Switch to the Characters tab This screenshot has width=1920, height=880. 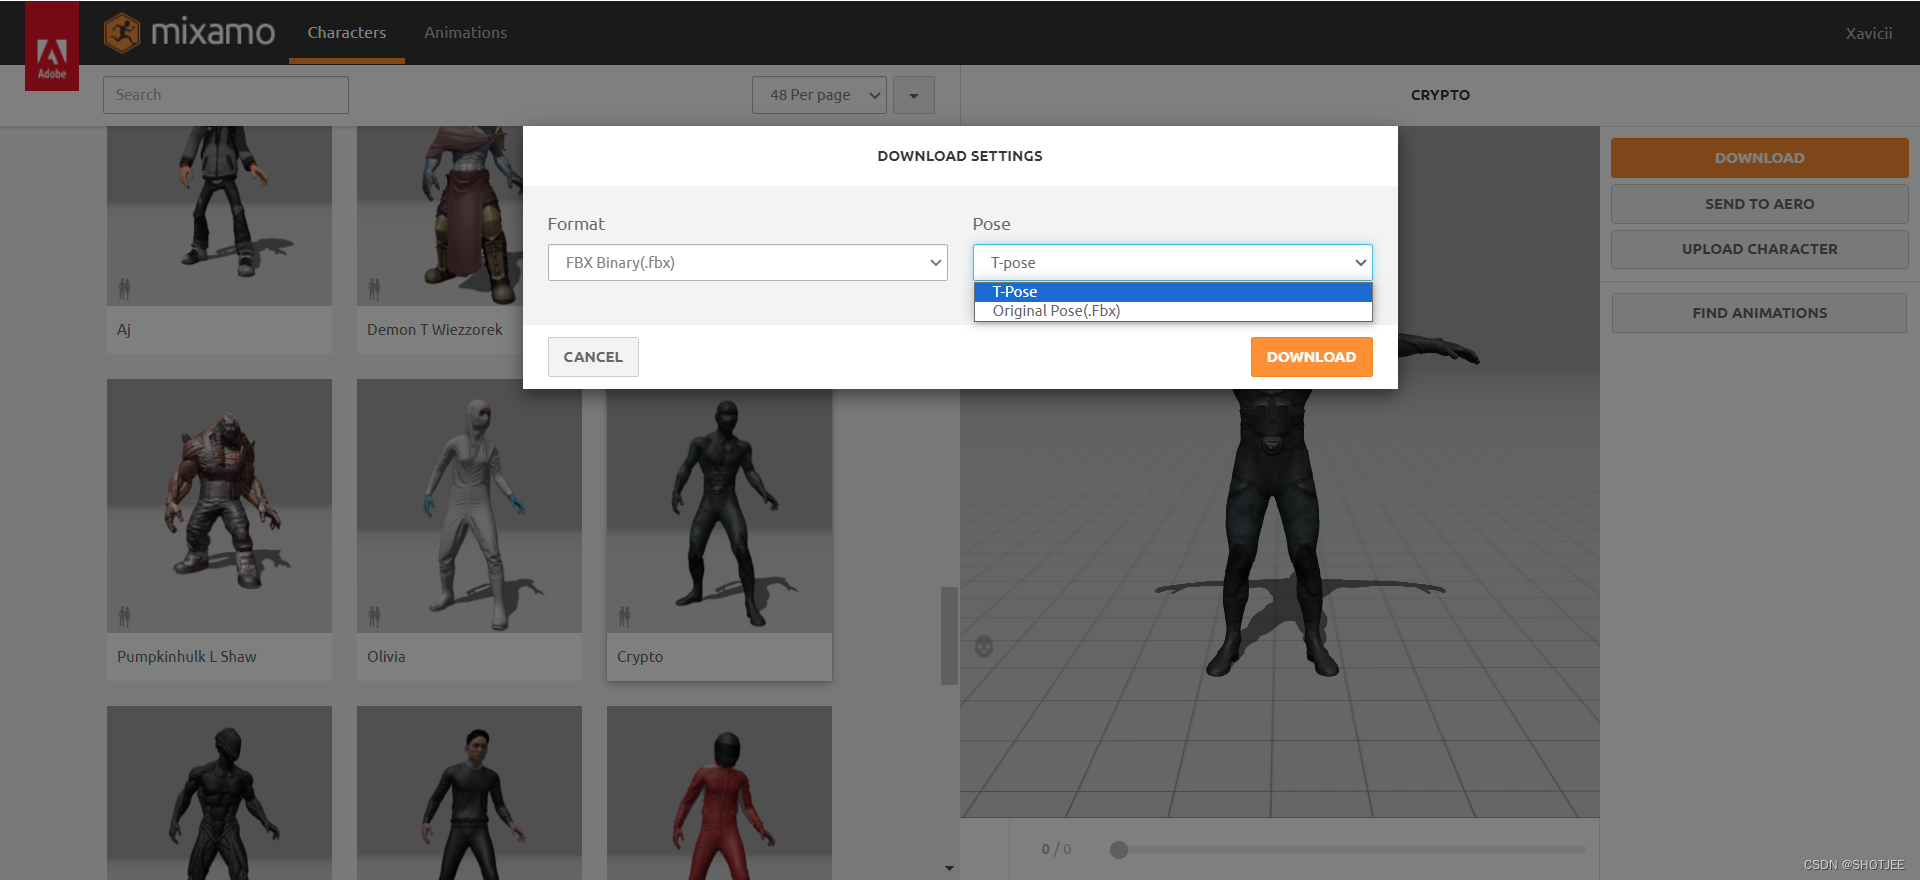pyautogui.click(x=347, y=33)
